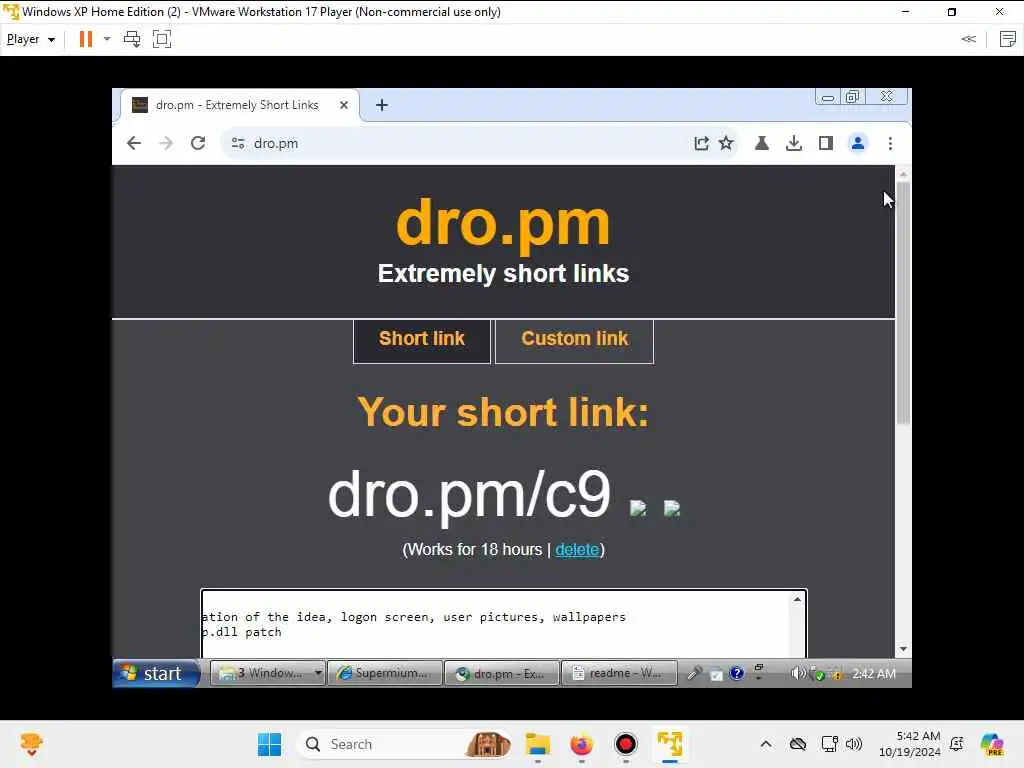1024x768 pixels.
Task: Pause the virtual machine
Action: point(86,39)
